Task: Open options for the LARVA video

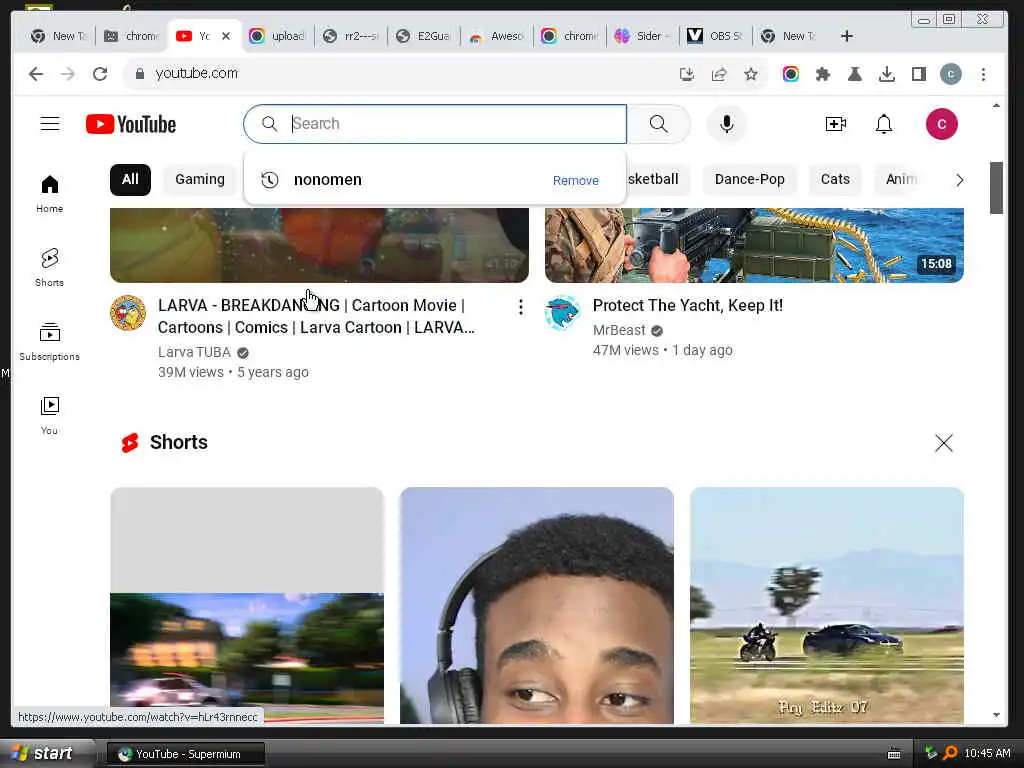Action: [520, 307]
